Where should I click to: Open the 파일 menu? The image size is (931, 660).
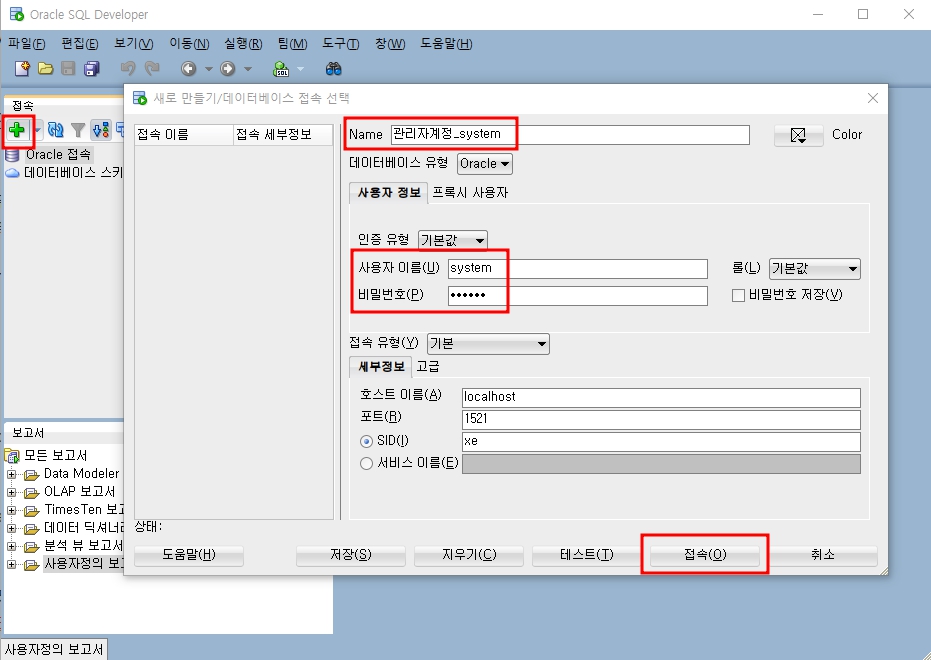(x=27, y=44)
